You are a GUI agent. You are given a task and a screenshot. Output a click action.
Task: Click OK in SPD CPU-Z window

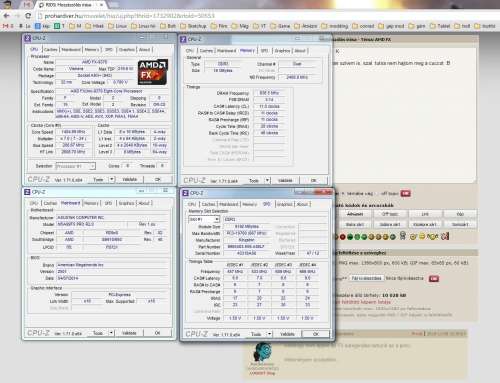click(x=316, y=334)
